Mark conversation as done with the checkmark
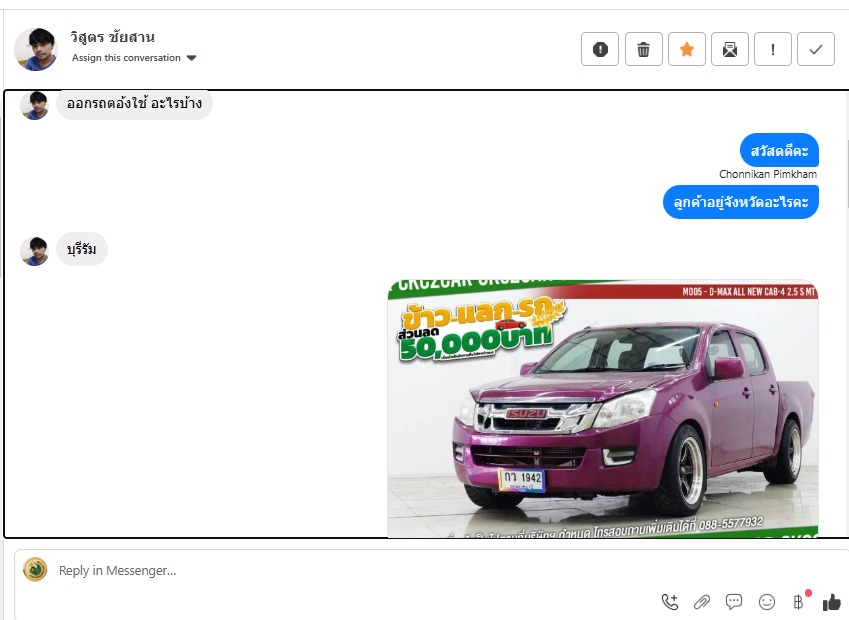Image resolution: width=849 pixels, height=620 pixels. click(x=816, y=49)
